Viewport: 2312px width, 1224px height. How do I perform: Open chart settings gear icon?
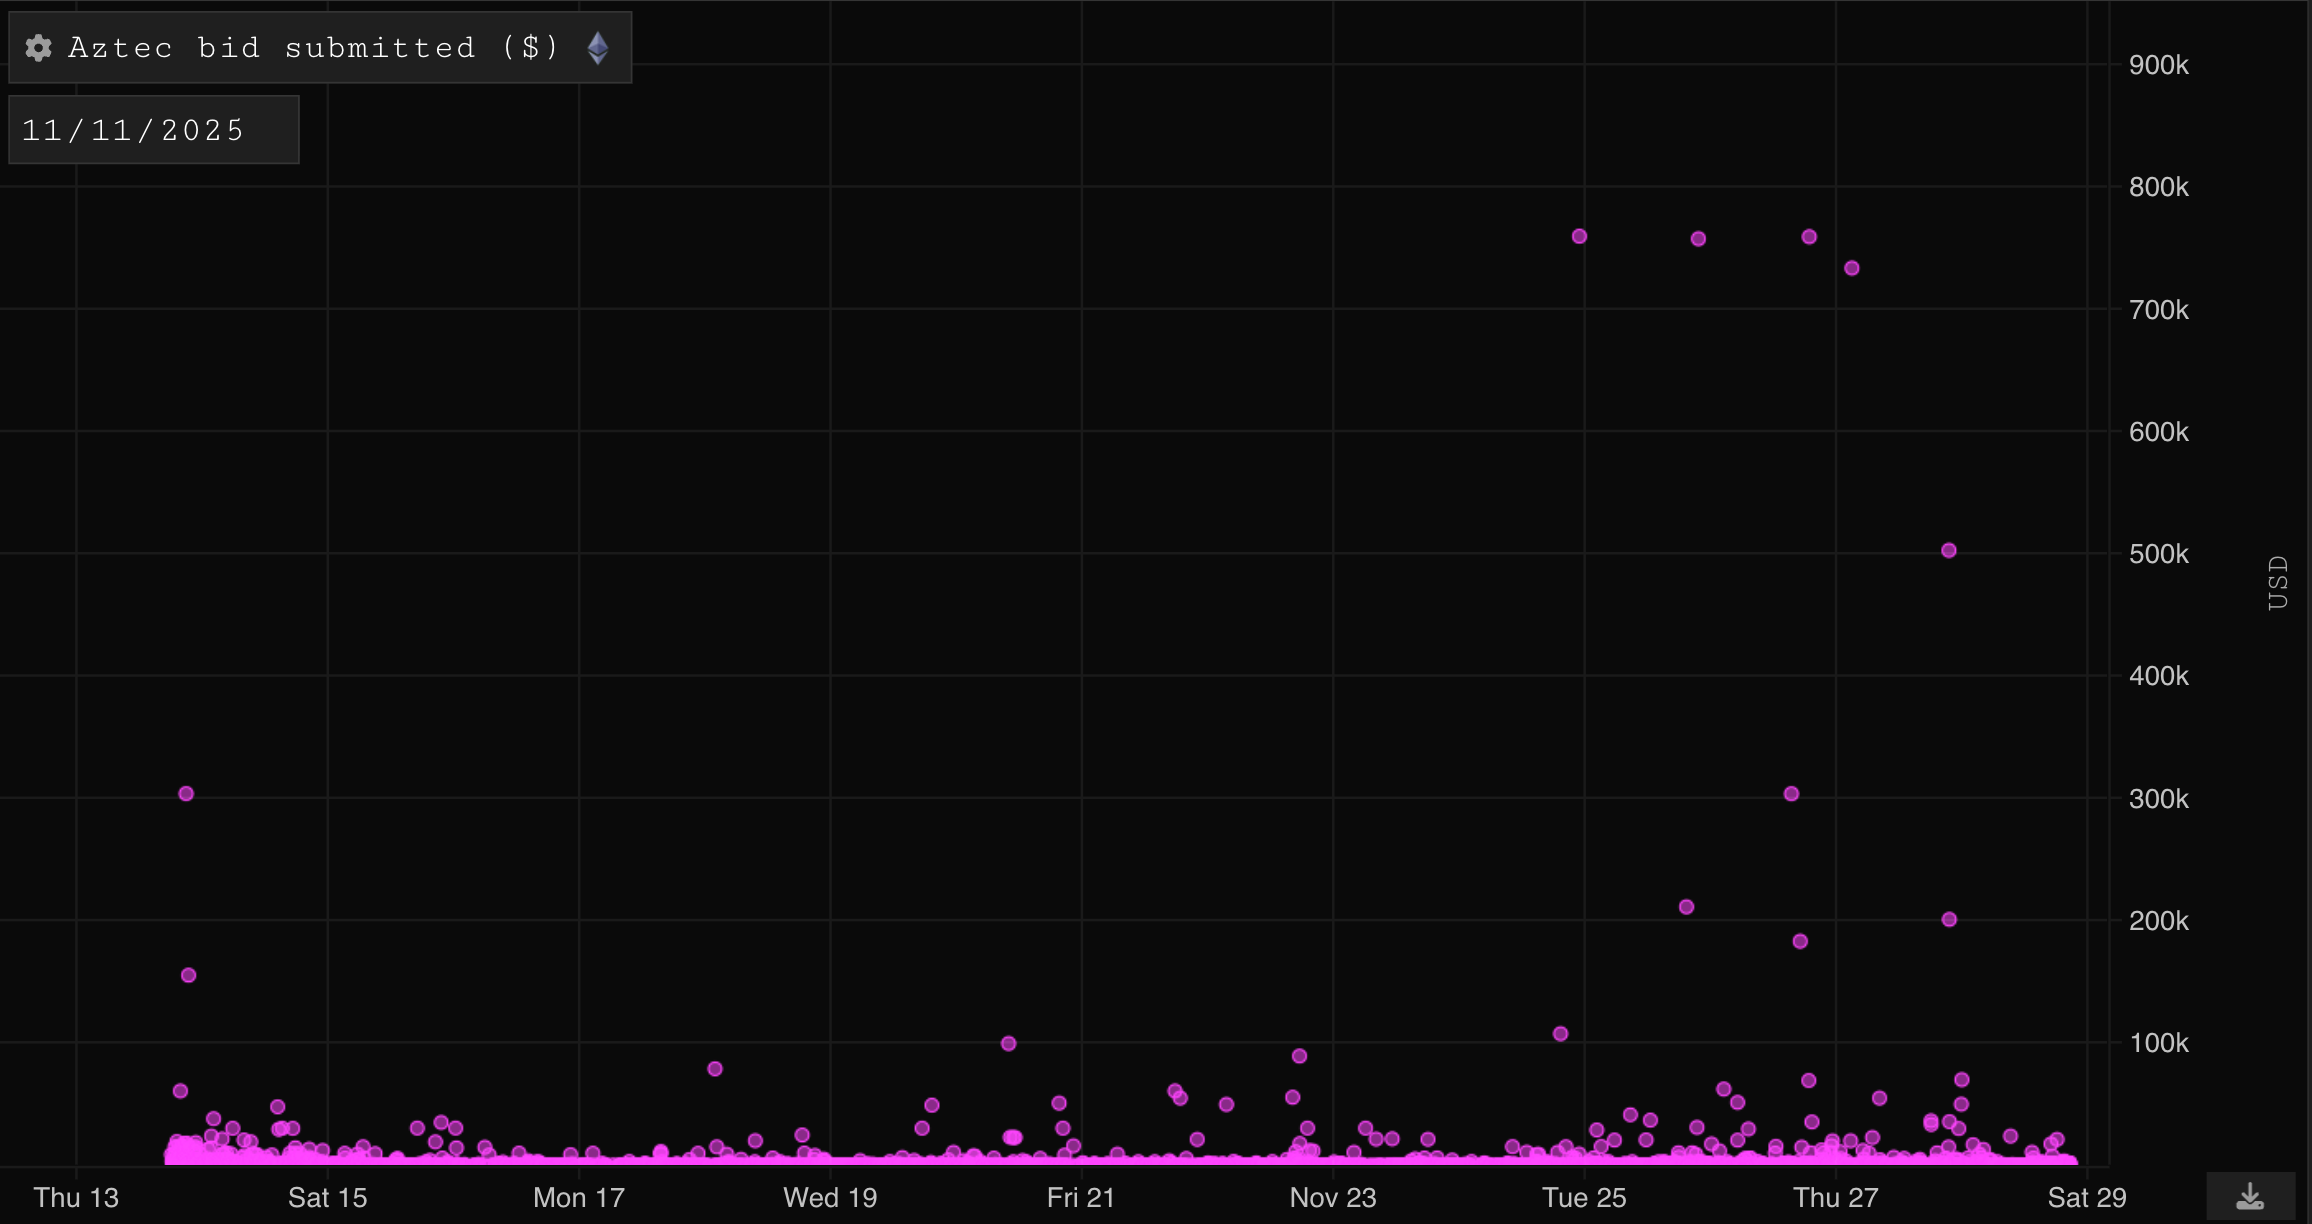coord(38,48)
